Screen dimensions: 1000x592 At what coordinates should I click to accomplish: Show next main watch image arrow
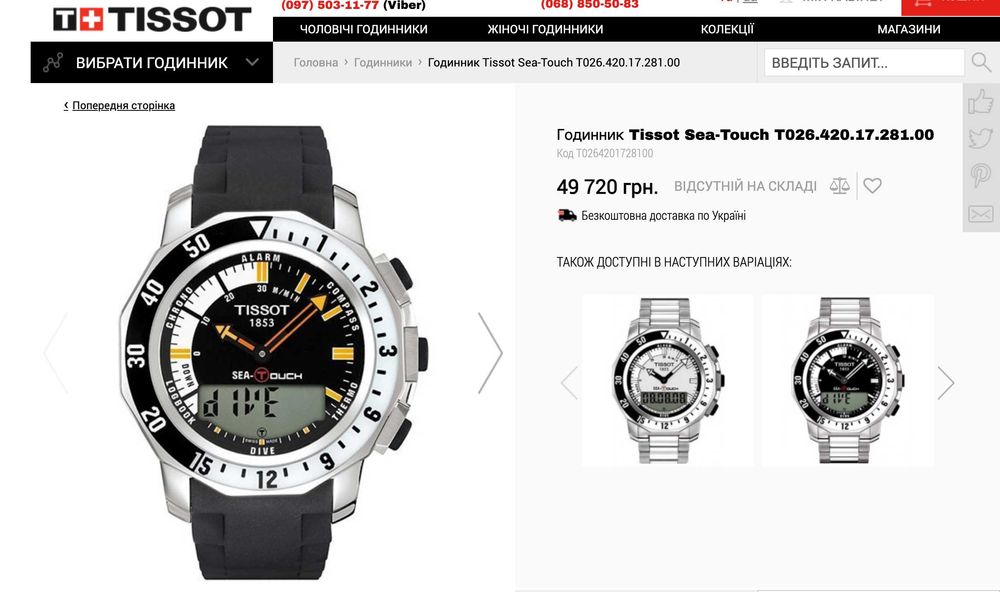click(490, 353)
